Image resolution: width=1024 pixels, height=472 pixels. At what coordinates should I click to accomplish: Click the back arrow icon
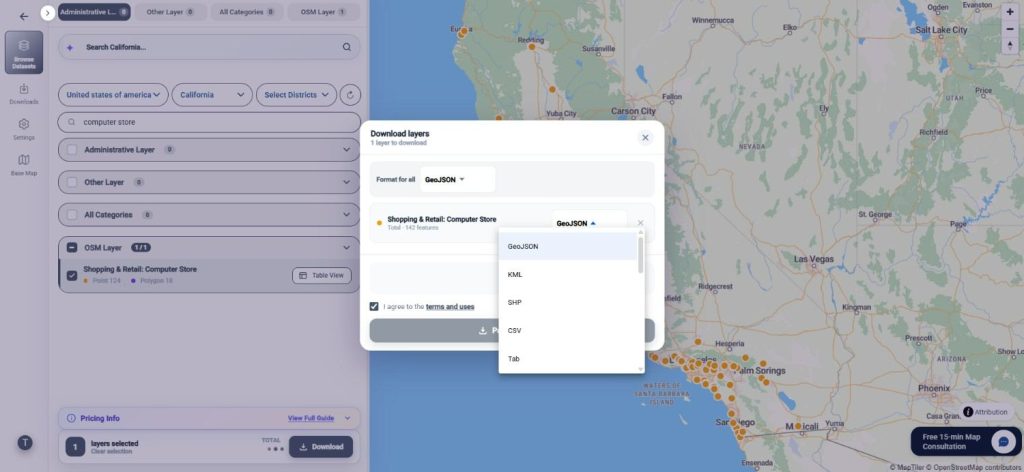pos(24,16)
